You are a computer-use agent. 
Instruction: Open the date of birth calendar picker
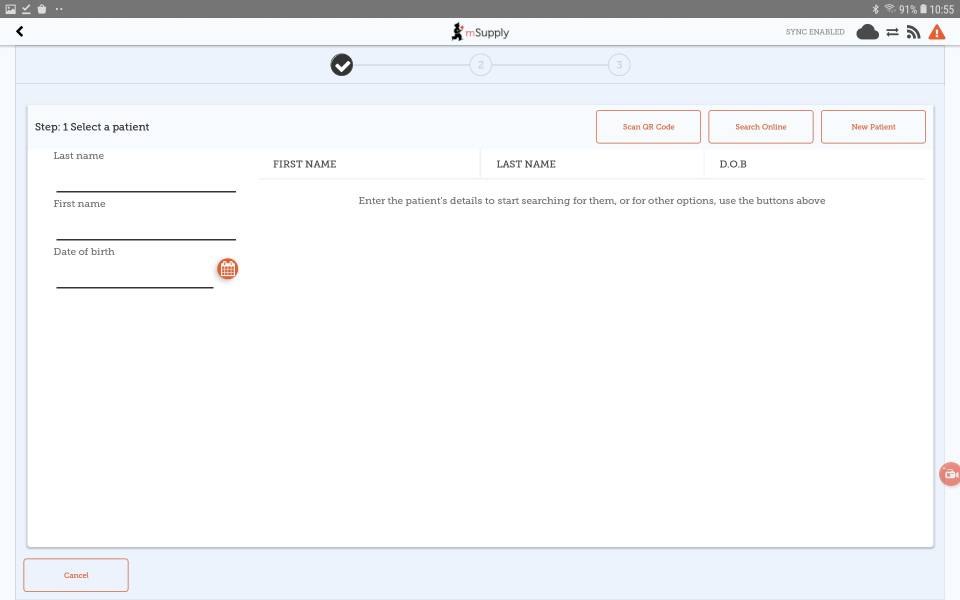click(228, 269)
